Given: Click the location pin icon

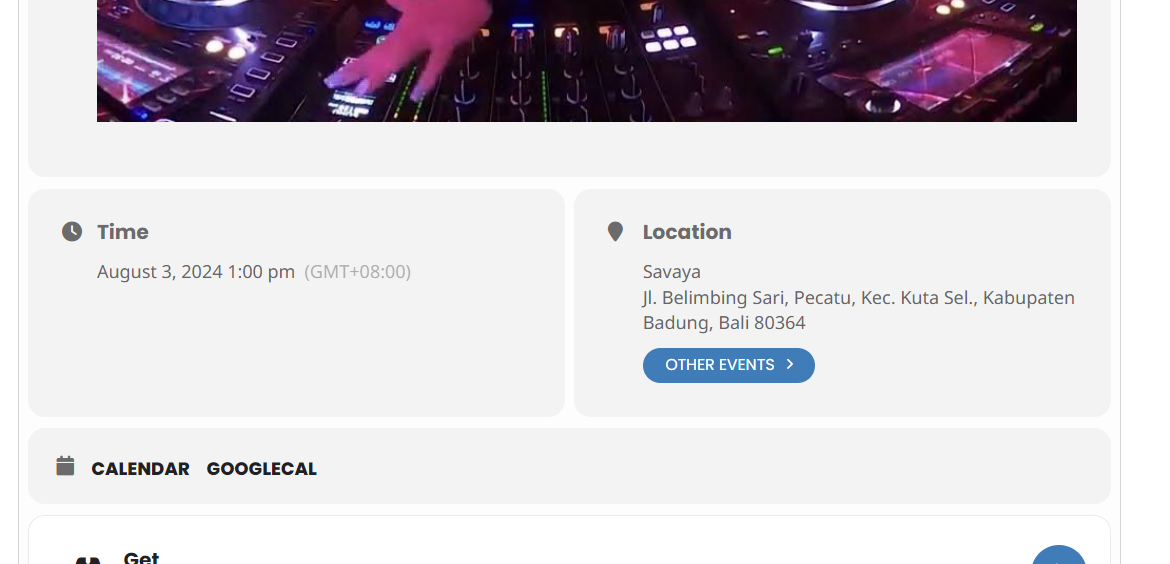Looking at the screenshot, I should point(615,232).
